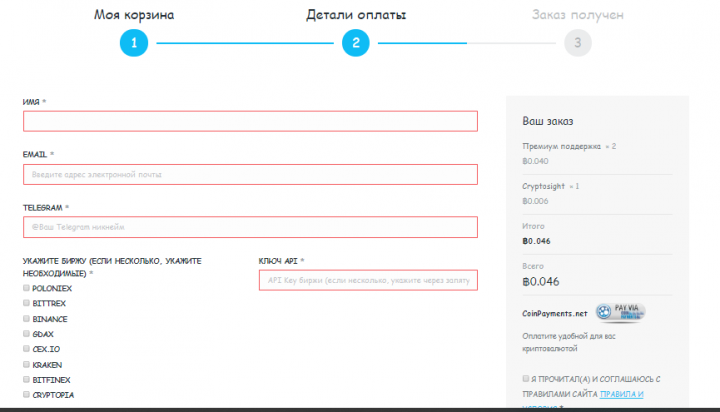
Task: Check the CEX.IO exchange checkbox
Action: [26, 349]
